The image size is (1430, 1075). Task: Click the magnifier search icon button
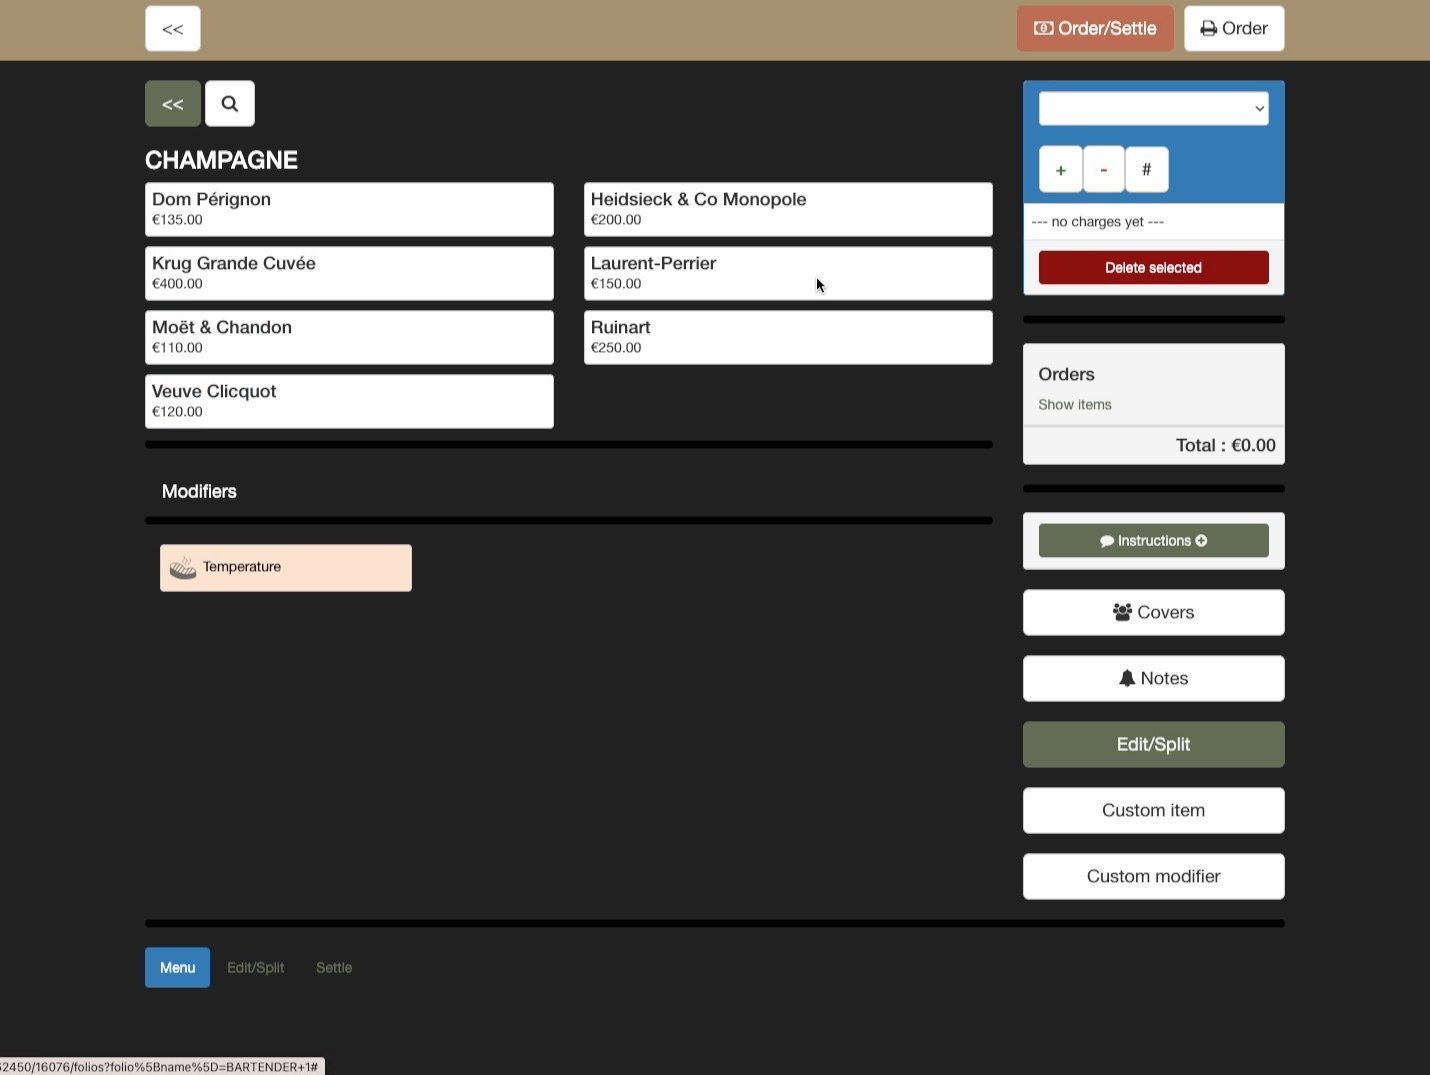(x=230, y=104)
